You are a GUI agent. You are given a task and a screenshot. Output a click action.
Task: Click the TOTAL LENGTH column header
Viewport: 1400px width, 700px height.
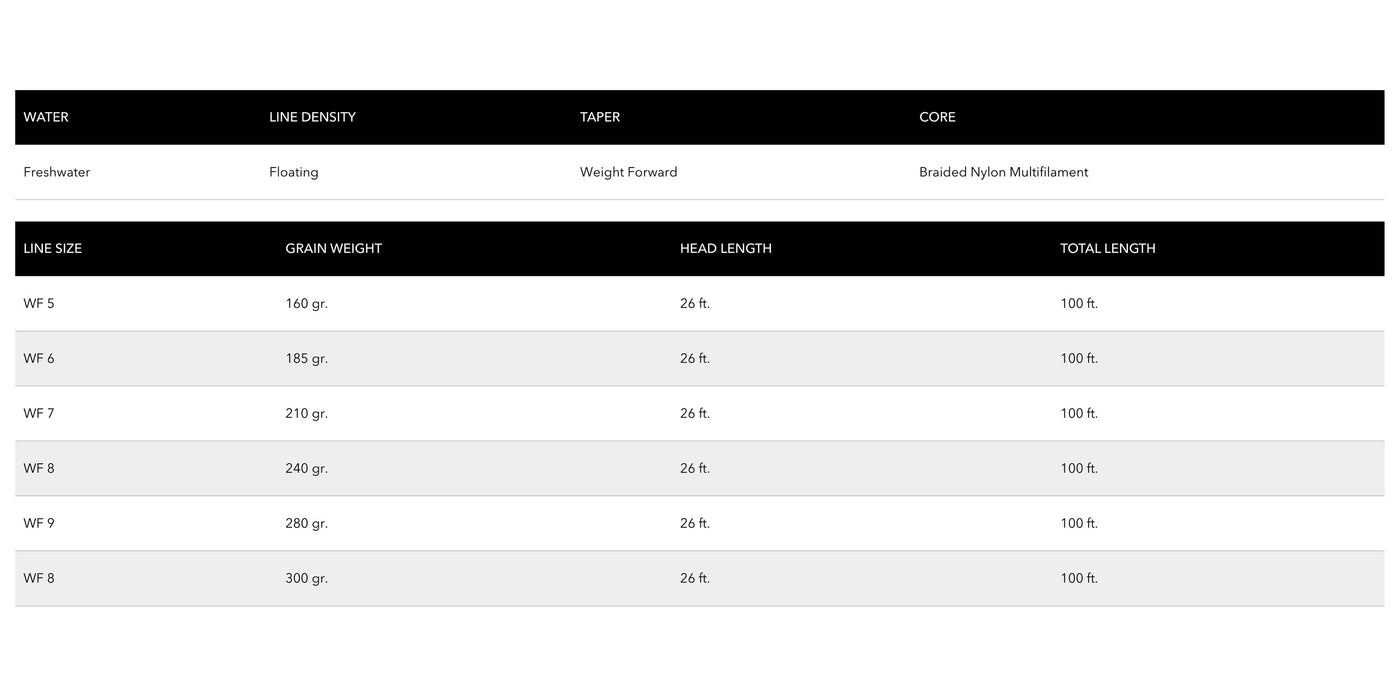click(x=1107, y=248)
